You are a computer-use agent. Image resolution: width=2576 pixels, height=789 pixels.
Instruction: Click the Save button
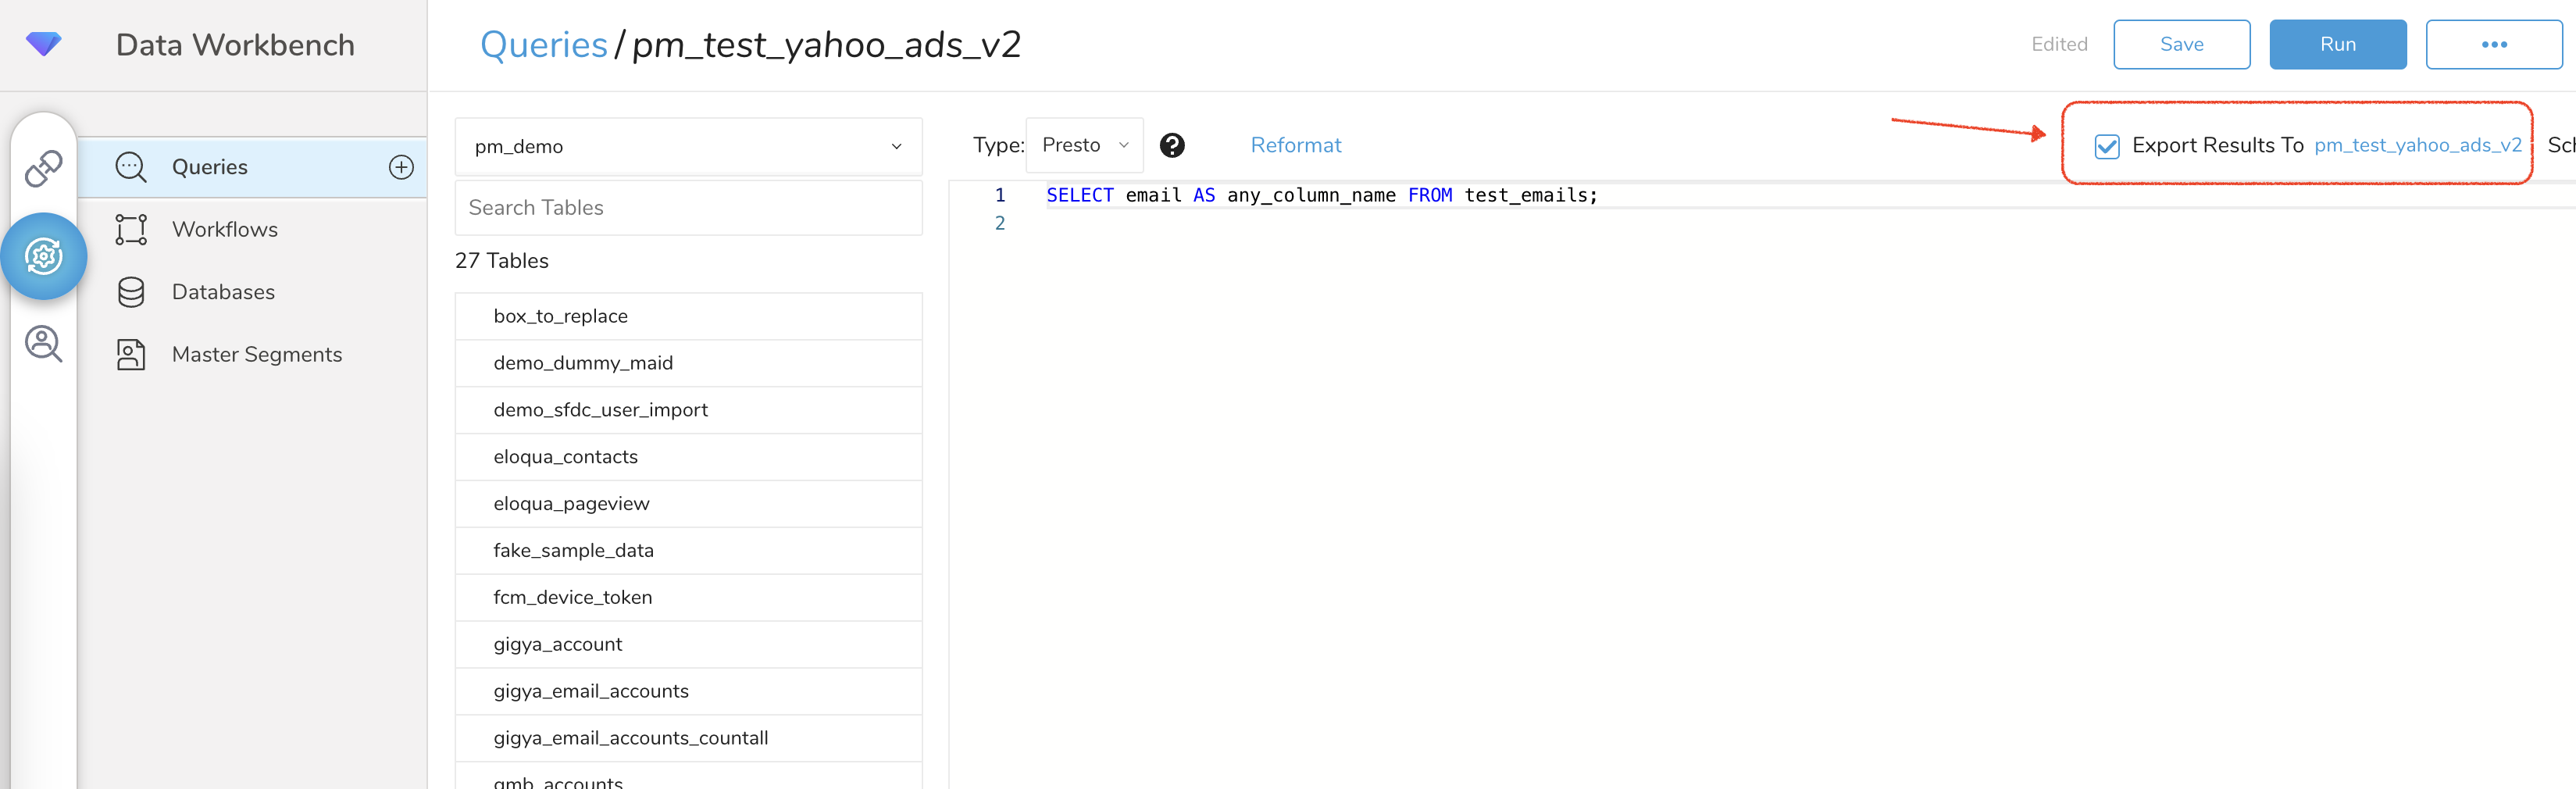[2181, 45]
